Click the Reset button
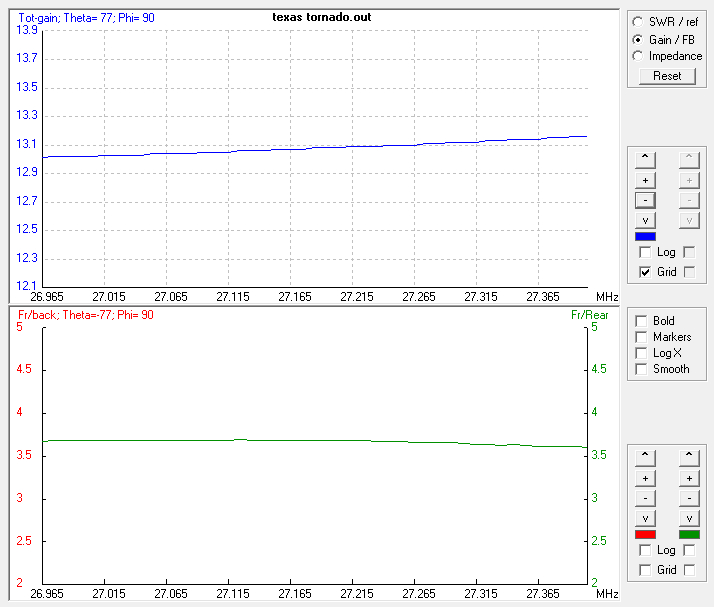Screen dimensions: 714x607 click(x=667, y=76)
